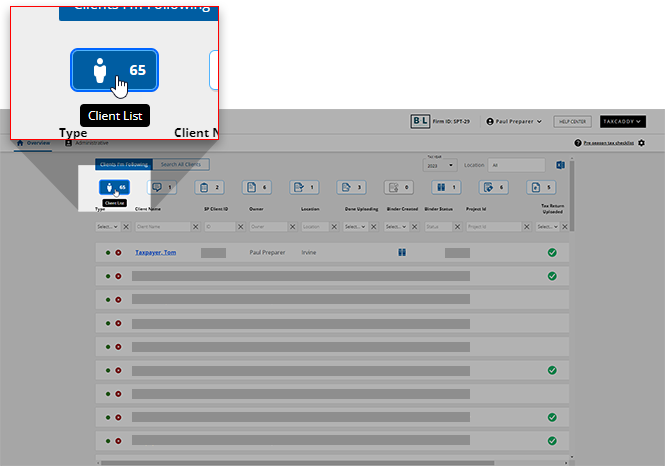Click the red circle icon in Taxpayer, Tom row
Image resolution: width=665 pixels, height=466 pixels.
pyautogui.click(x=118, y=252)
